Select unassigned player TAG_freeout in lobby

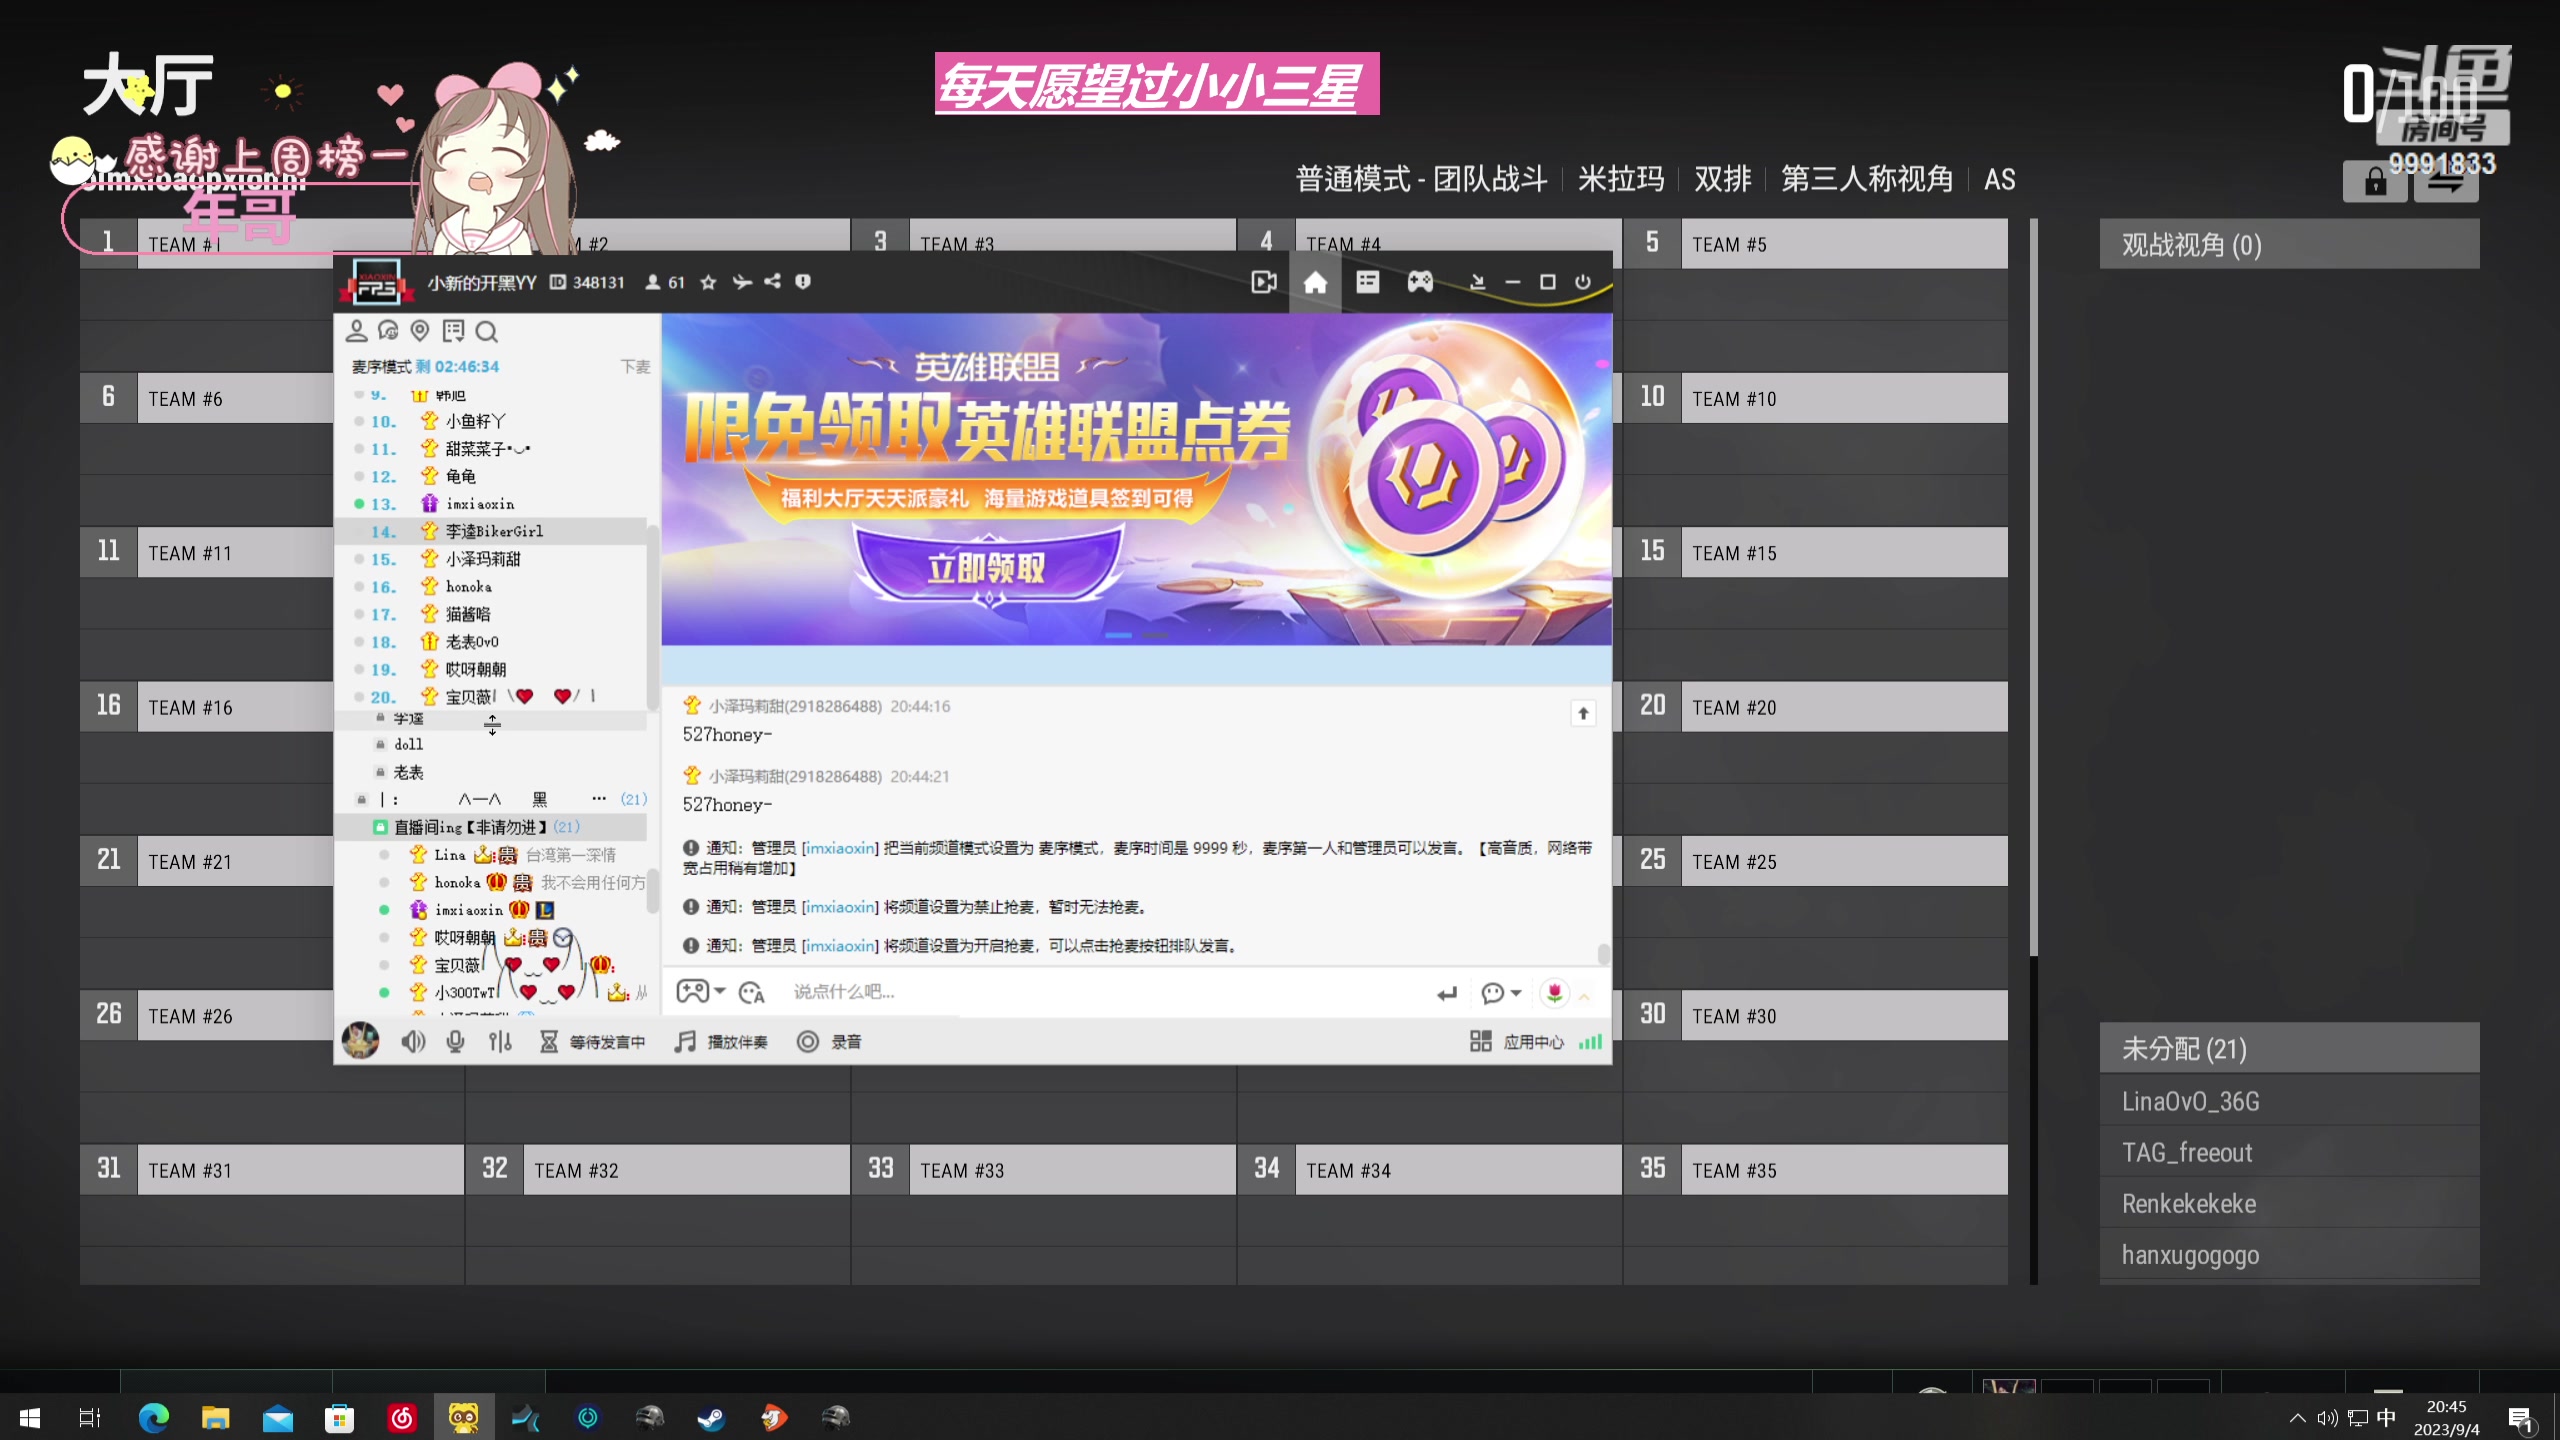click(x=2289, y=1152)
